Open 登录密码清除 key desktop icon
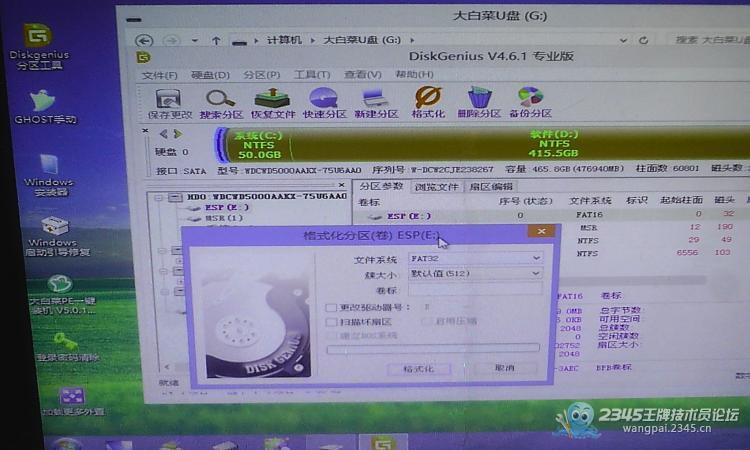 pos(67,348)
